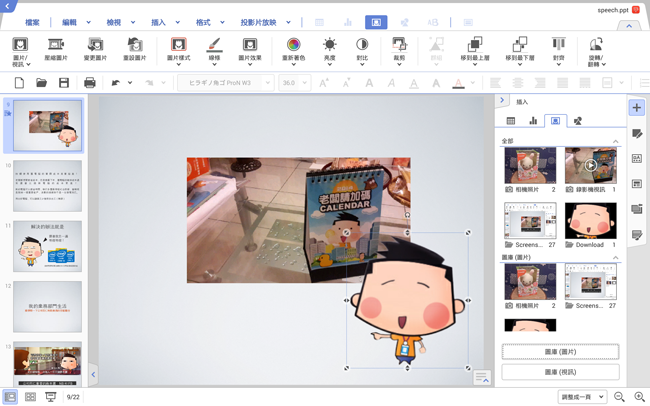The image size is (650, 406).
Task: Select slide 11 thumbnail
Action: [x=48, y=246]
